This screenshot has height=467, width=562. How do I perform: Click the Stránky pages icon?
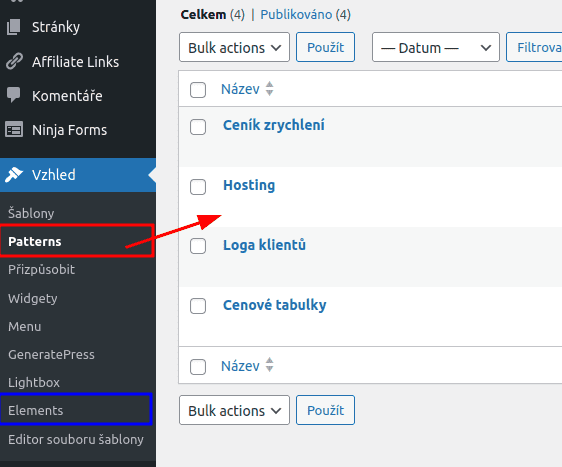click(x=14, y=27)
